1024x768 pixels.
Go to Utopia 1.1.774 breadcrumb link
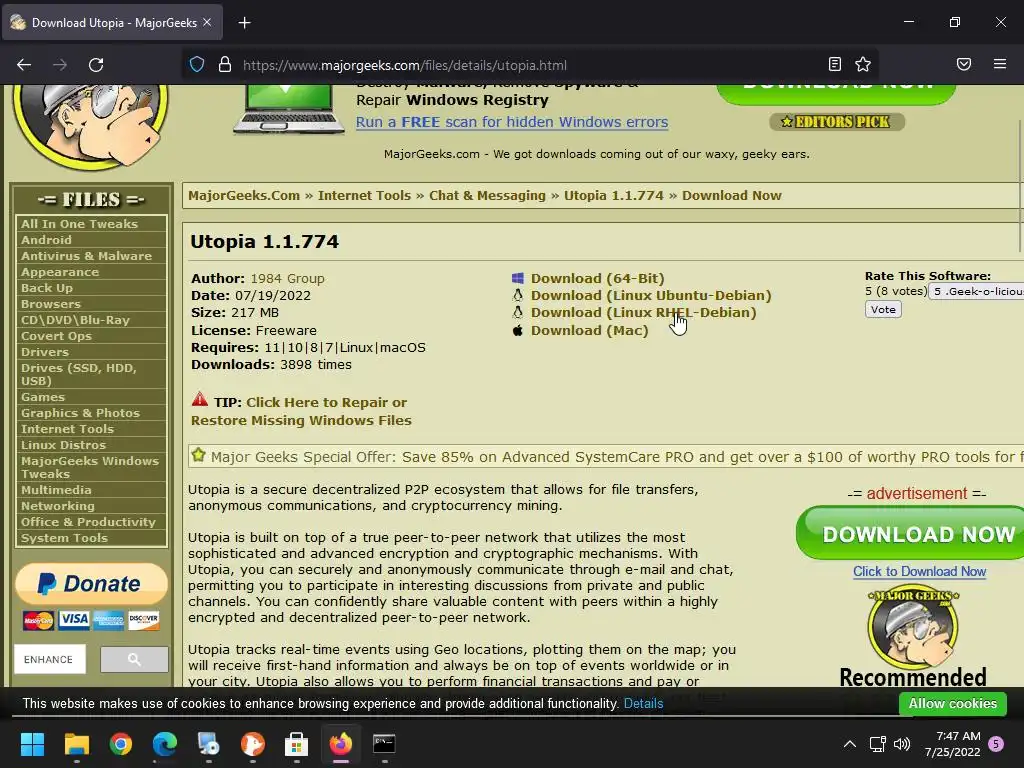pyautogui.click(x=613, y=195)
